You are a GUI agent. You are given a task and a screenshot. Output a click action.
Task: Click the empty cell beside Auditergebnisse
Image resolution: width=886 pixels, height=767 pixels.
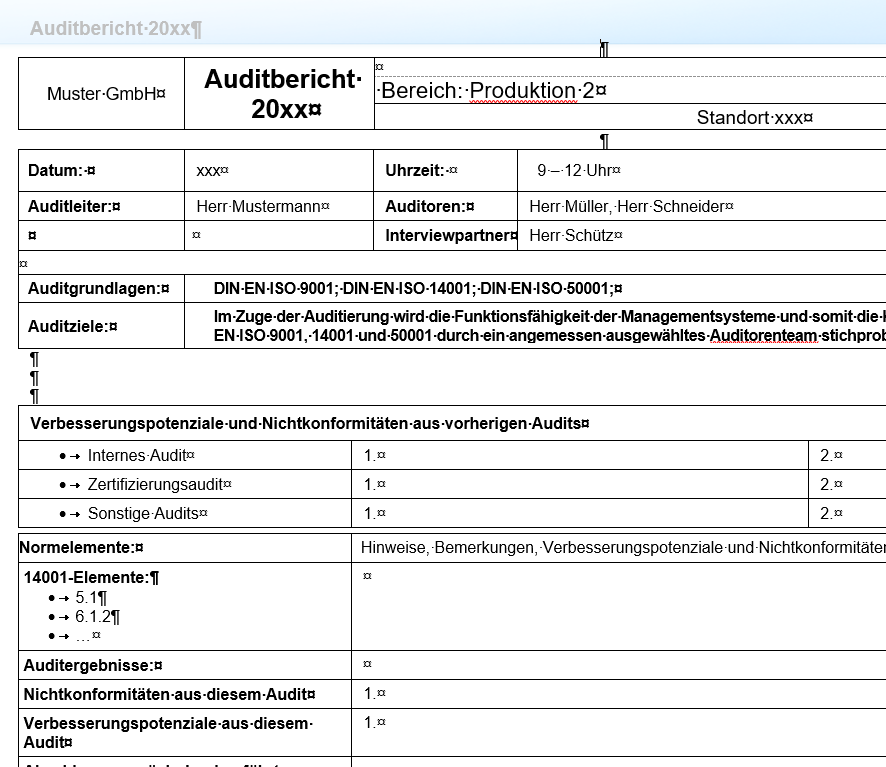tap(600, 664)
